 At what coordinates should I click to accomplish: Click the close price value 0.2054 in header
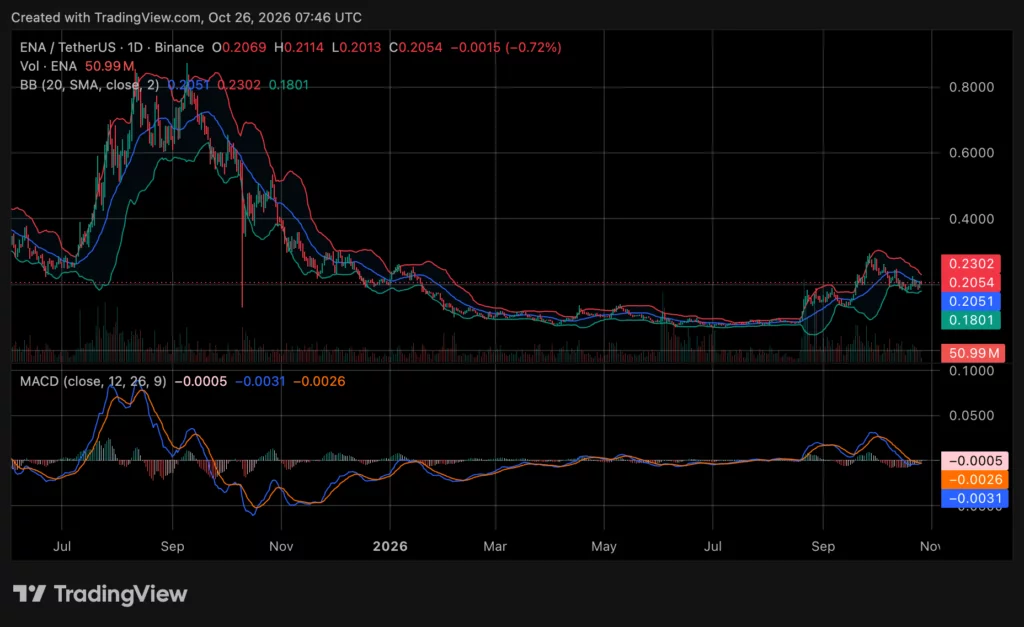[420, 47]
